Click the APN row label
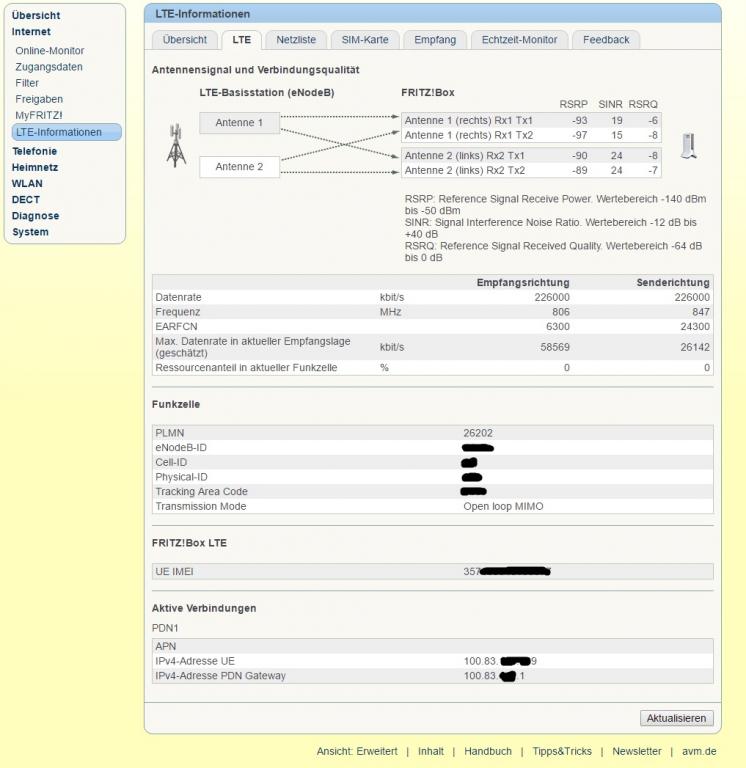This screenshot has height=768, width=746. 166,647
